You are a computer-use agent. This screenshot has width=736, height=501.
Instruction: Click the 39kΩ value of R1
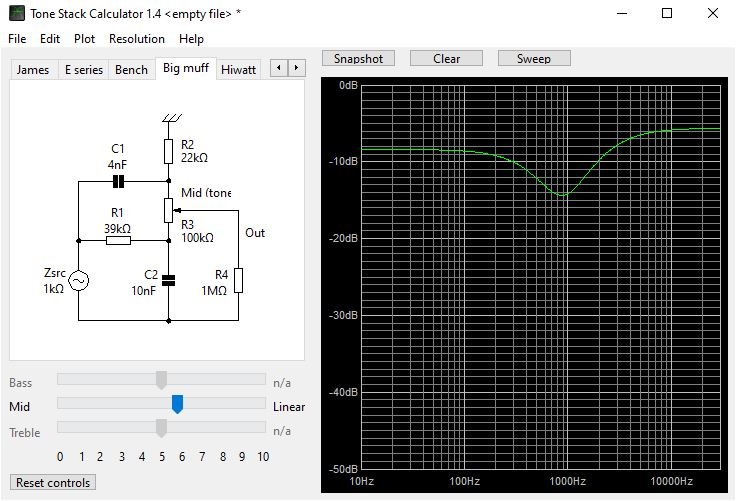(117, 229)
